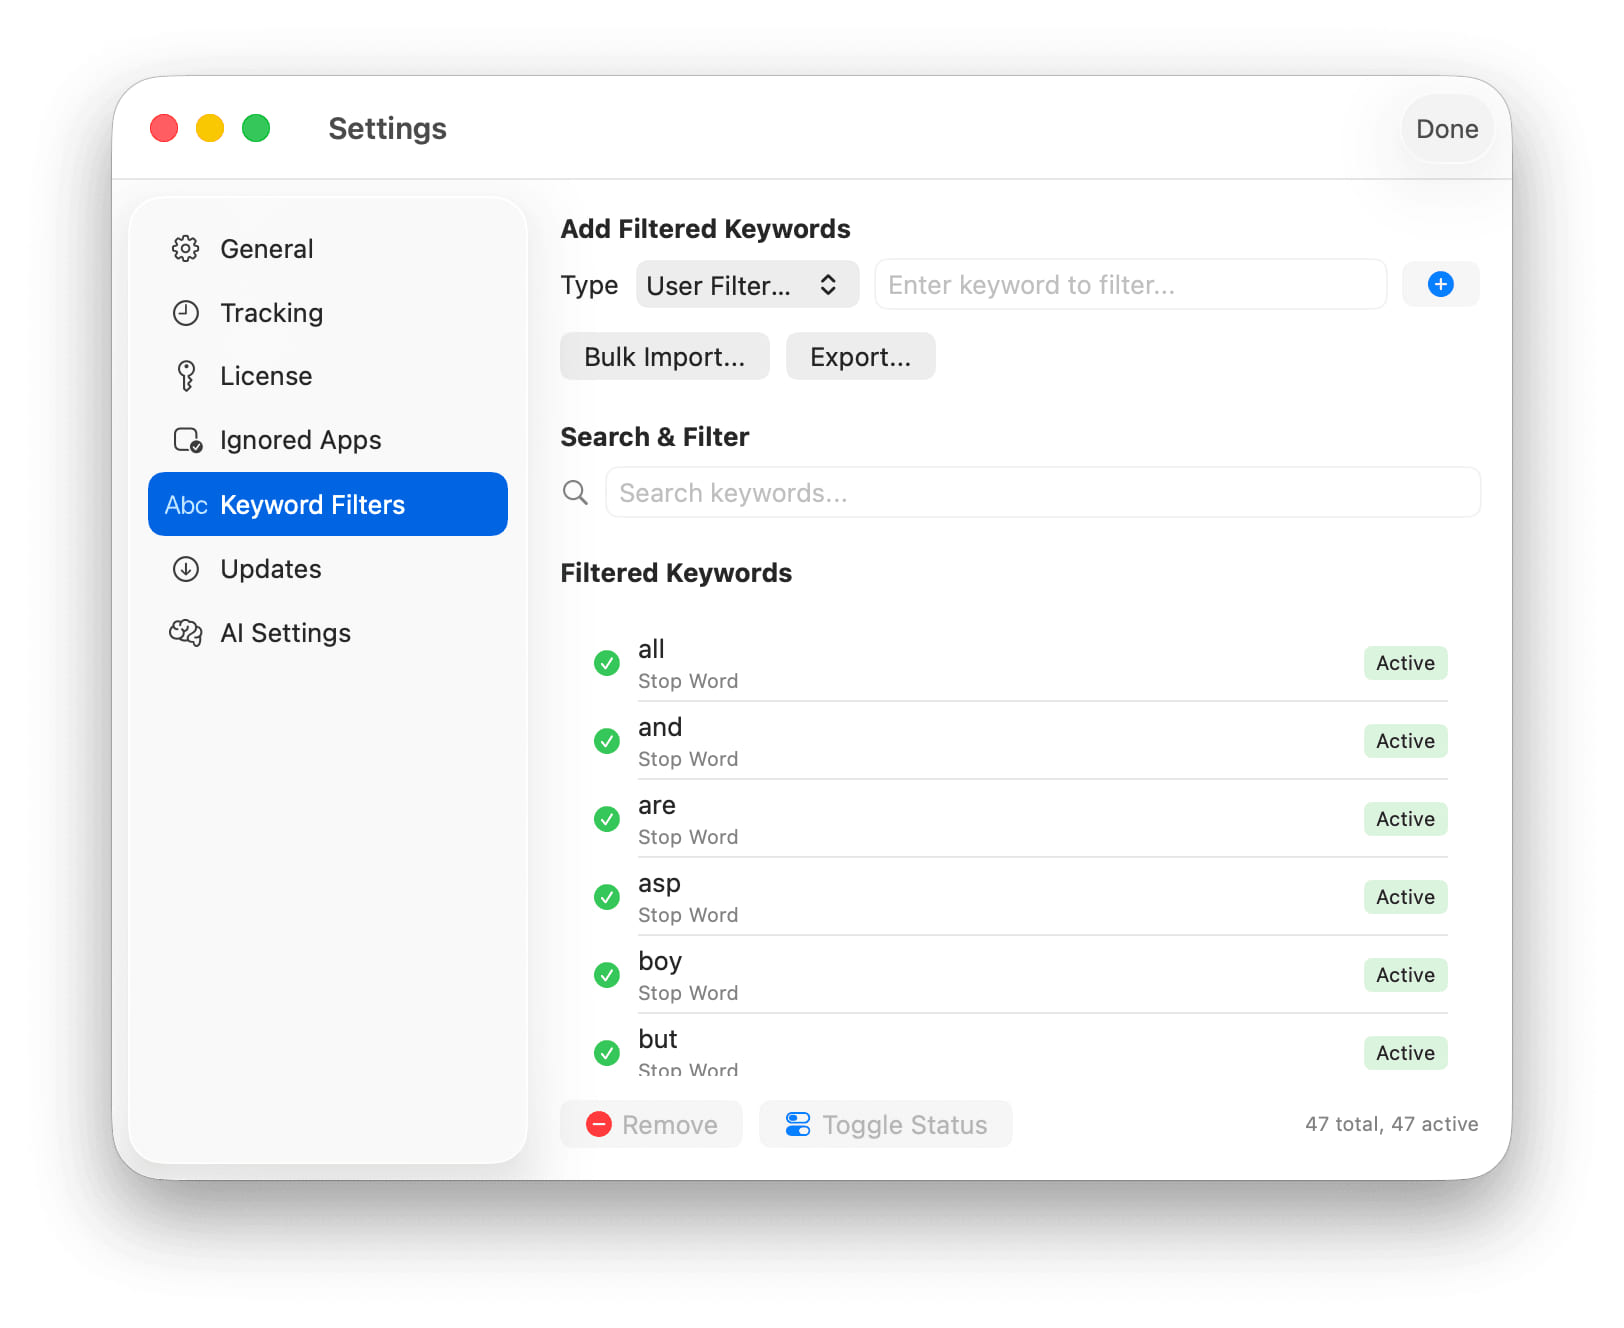Click the License key icon
This screenshot has height=1328, width=1624.
pyautogui.click(x=186, y=376)
